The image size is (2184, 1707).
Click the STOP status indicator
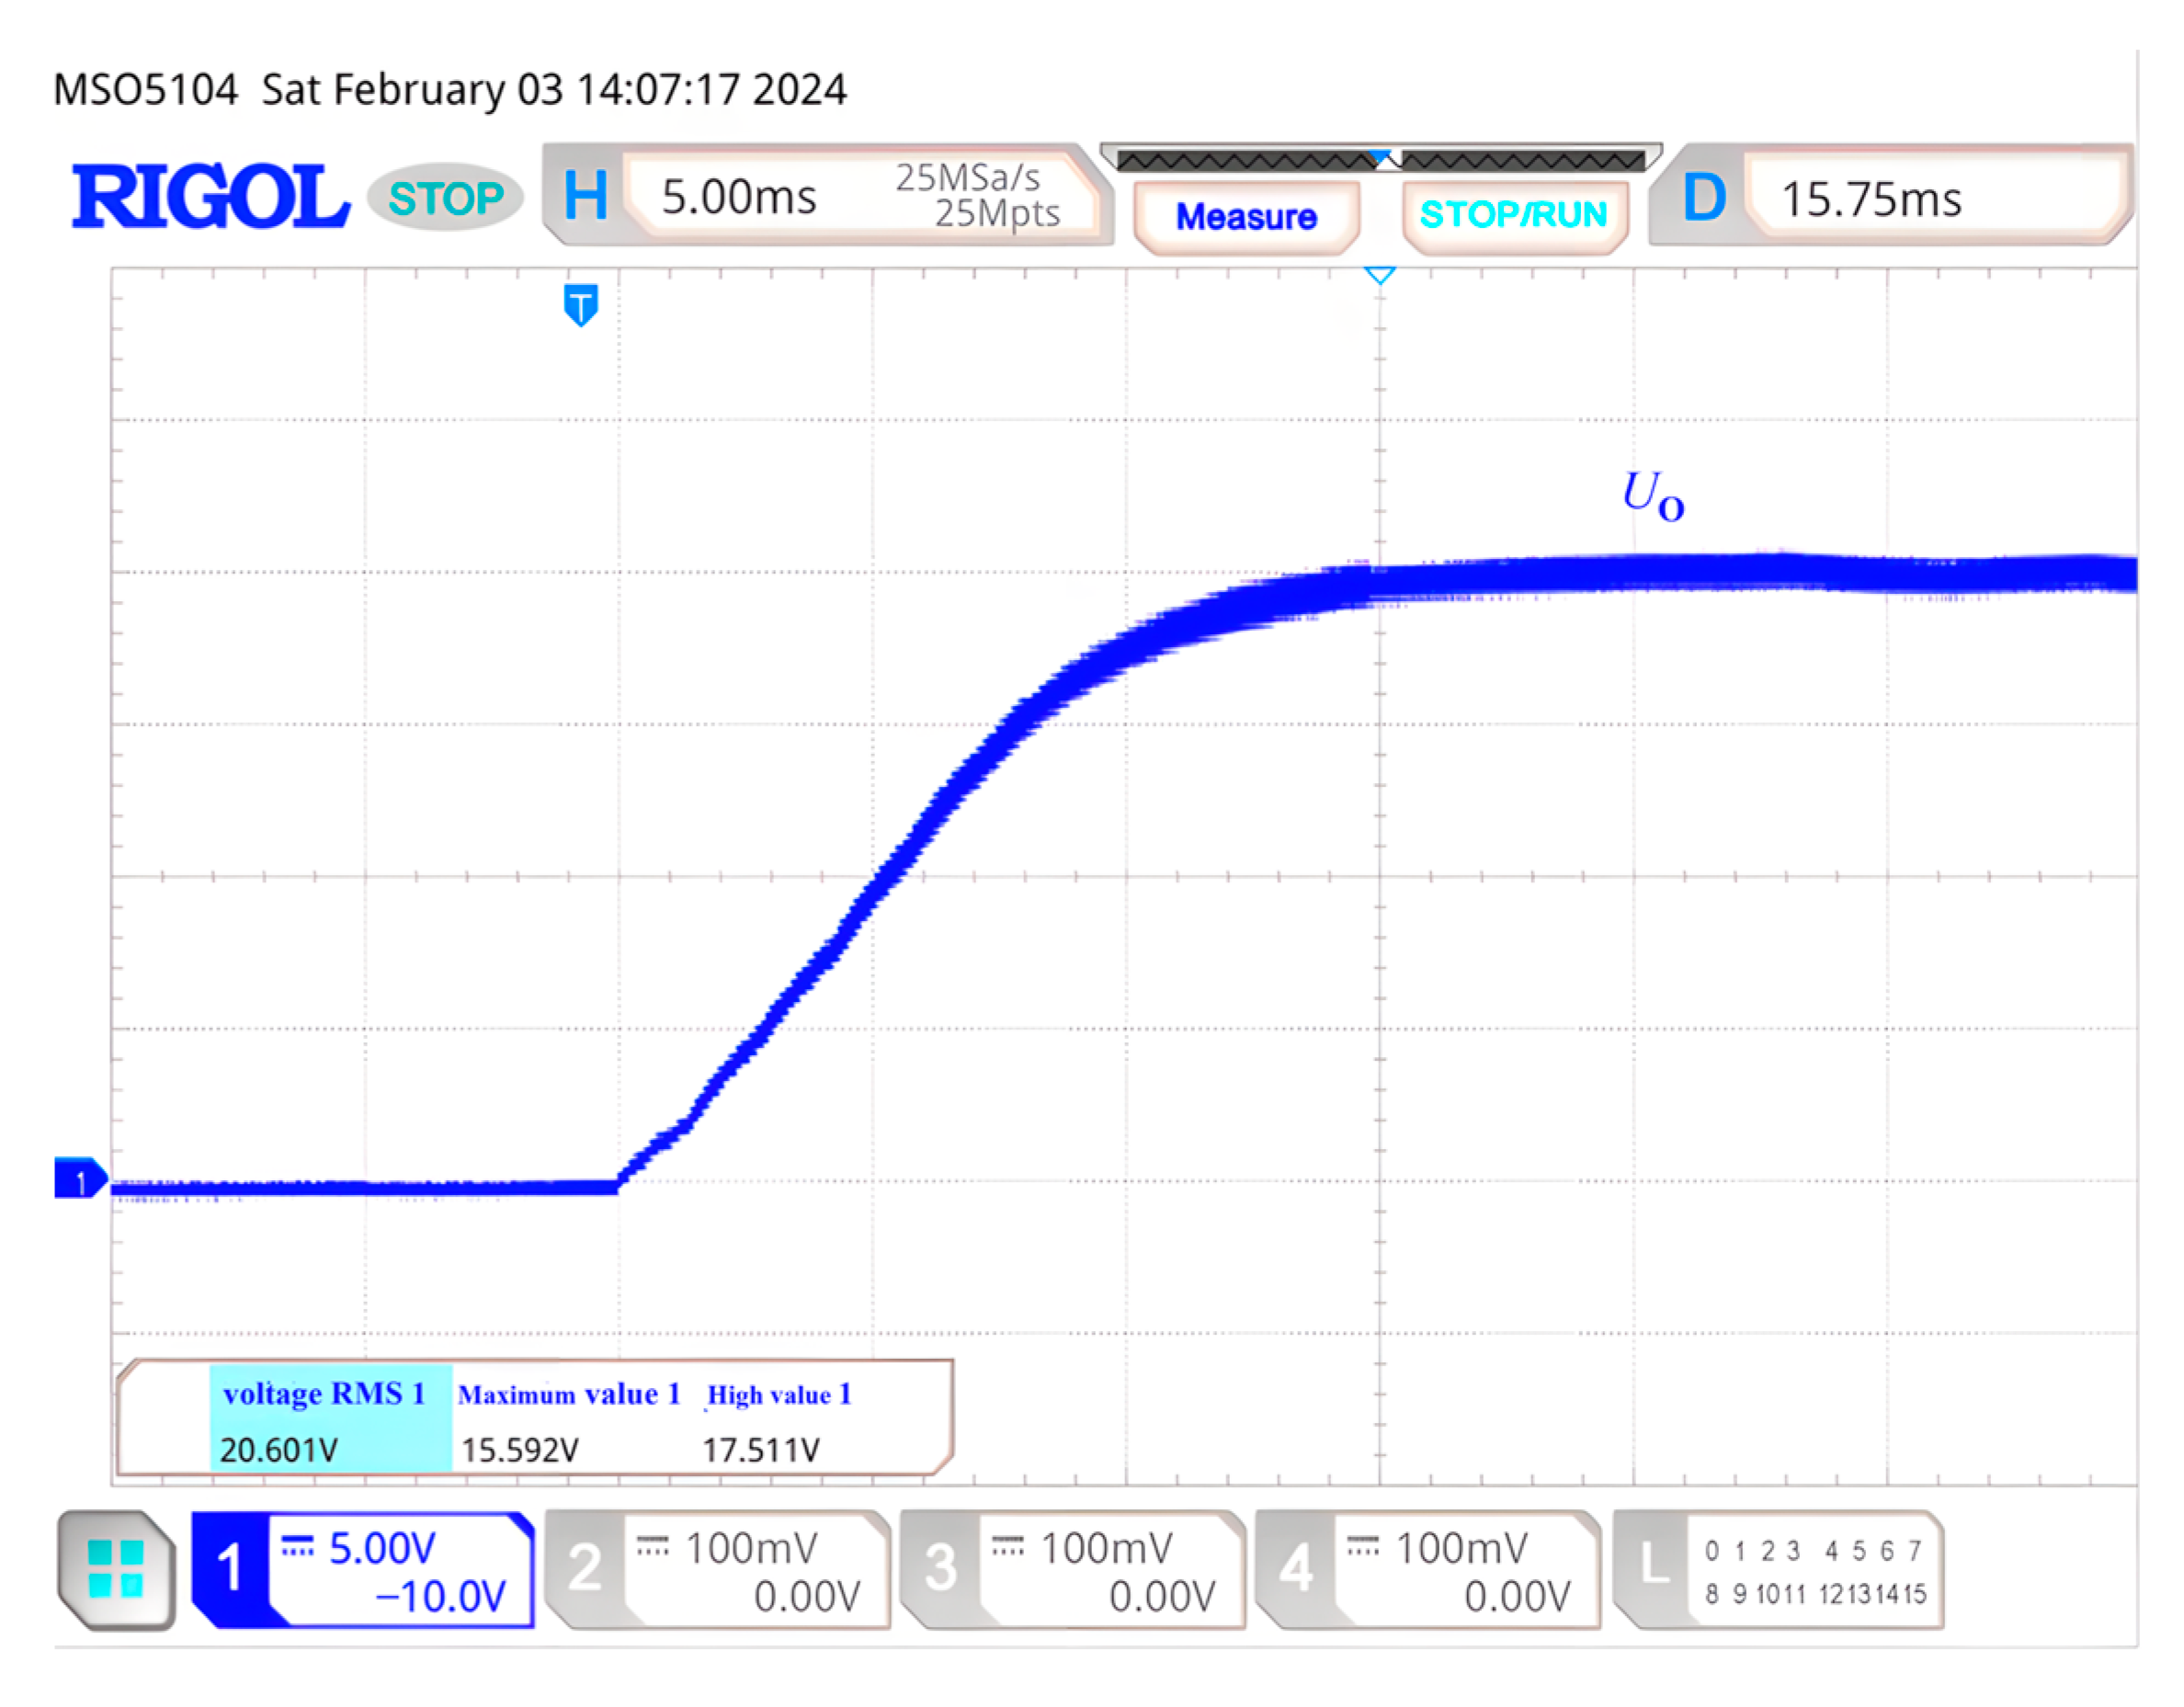pos(446,198)
